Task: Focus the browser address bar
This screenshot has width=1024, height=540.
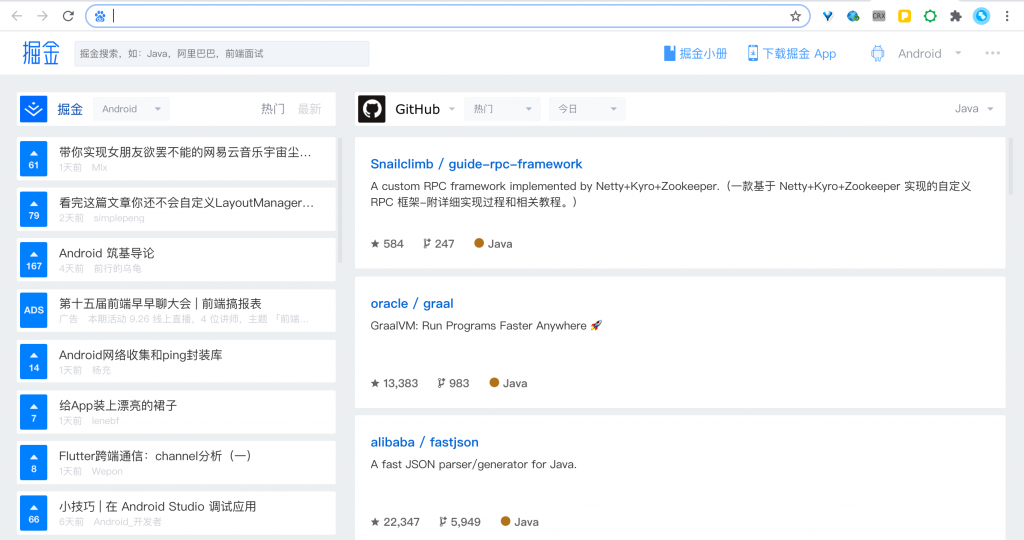Action: click(x=447, y=16)
